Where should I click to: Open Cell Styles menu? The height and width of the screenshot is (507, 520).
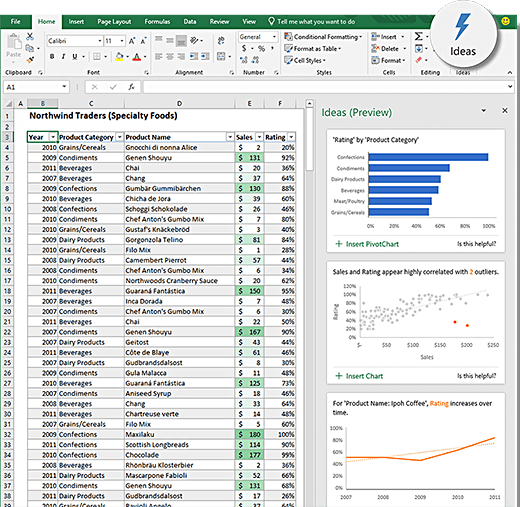coord(305,60)
